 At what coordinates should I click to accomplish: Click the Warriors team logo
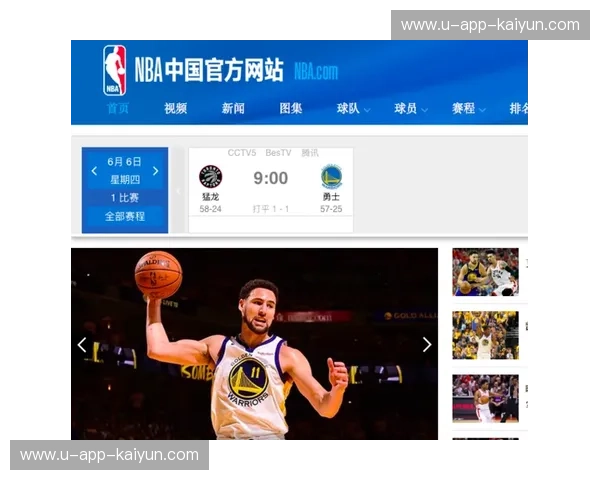point(331,176)
